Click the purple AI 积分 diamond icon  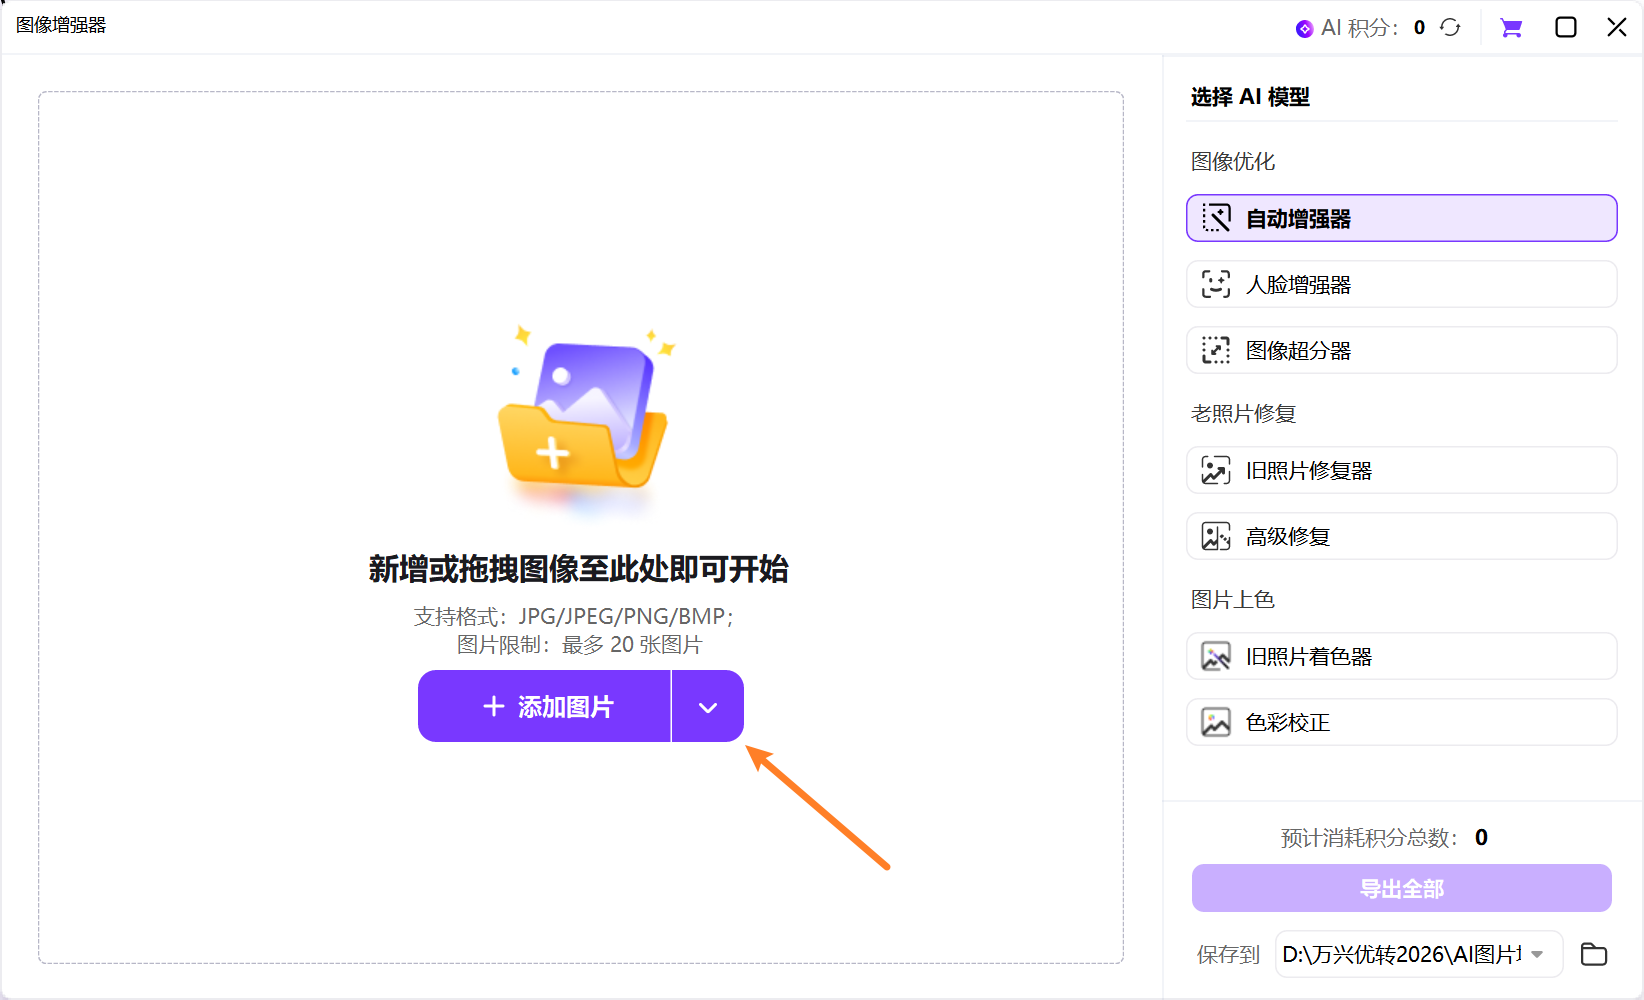click(x=1303, y=27)
